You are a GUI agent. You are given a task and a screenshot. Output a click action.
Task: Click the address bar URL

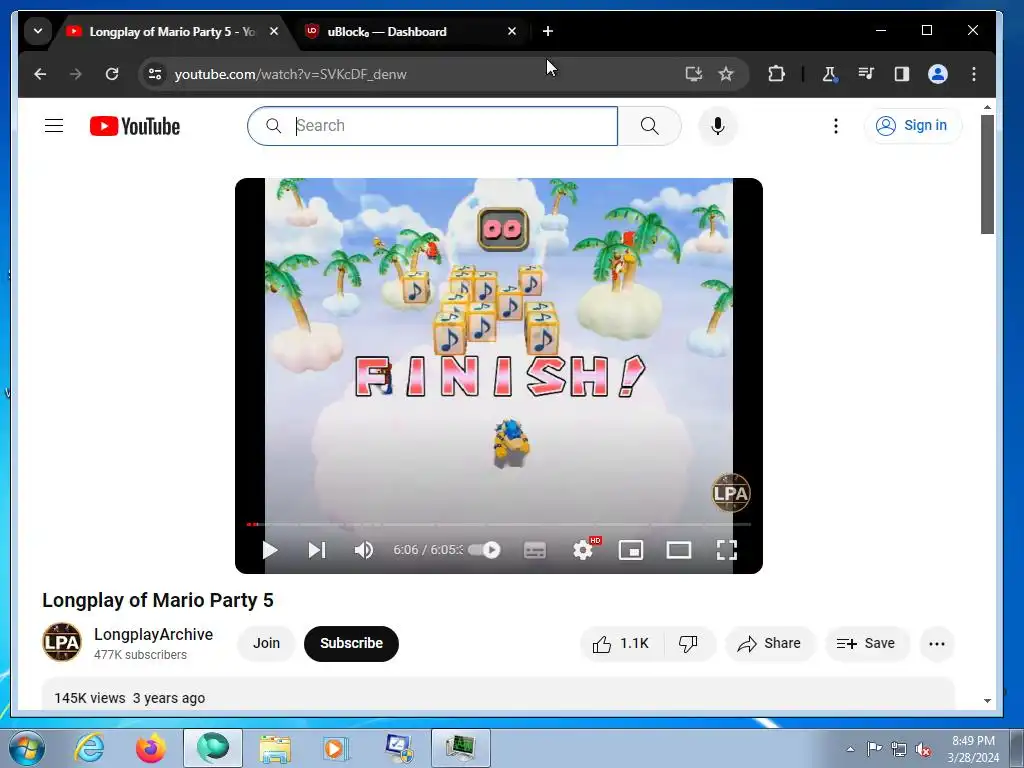click(291, 74)
